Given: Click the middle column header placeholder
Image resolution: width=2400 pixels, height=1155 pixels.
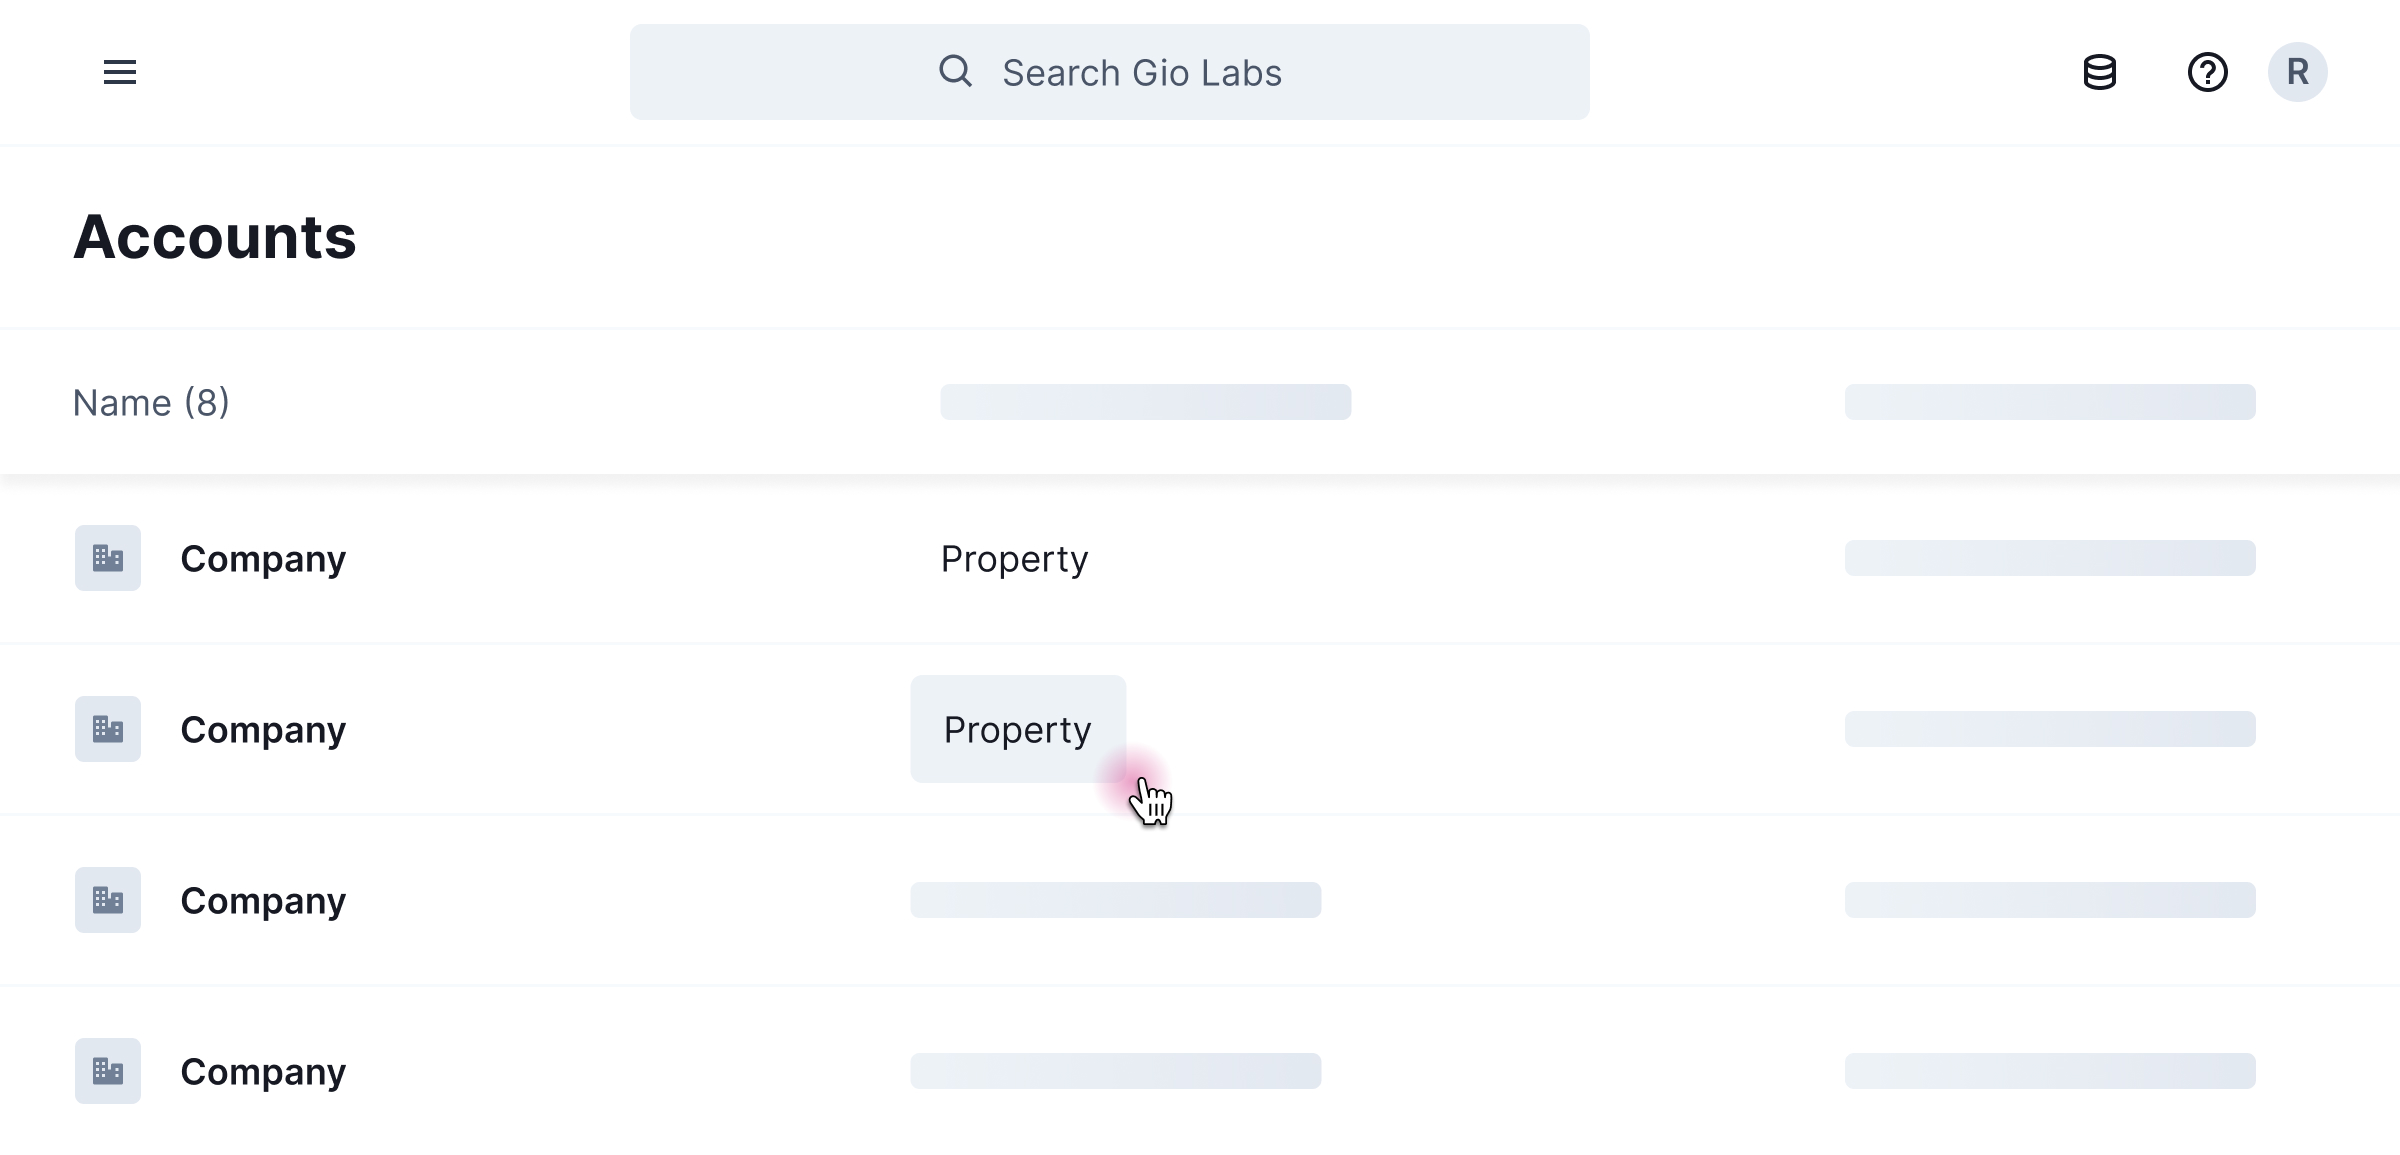Looking at the screenshot, I should pyautogui.click(x=1145, y=402).
